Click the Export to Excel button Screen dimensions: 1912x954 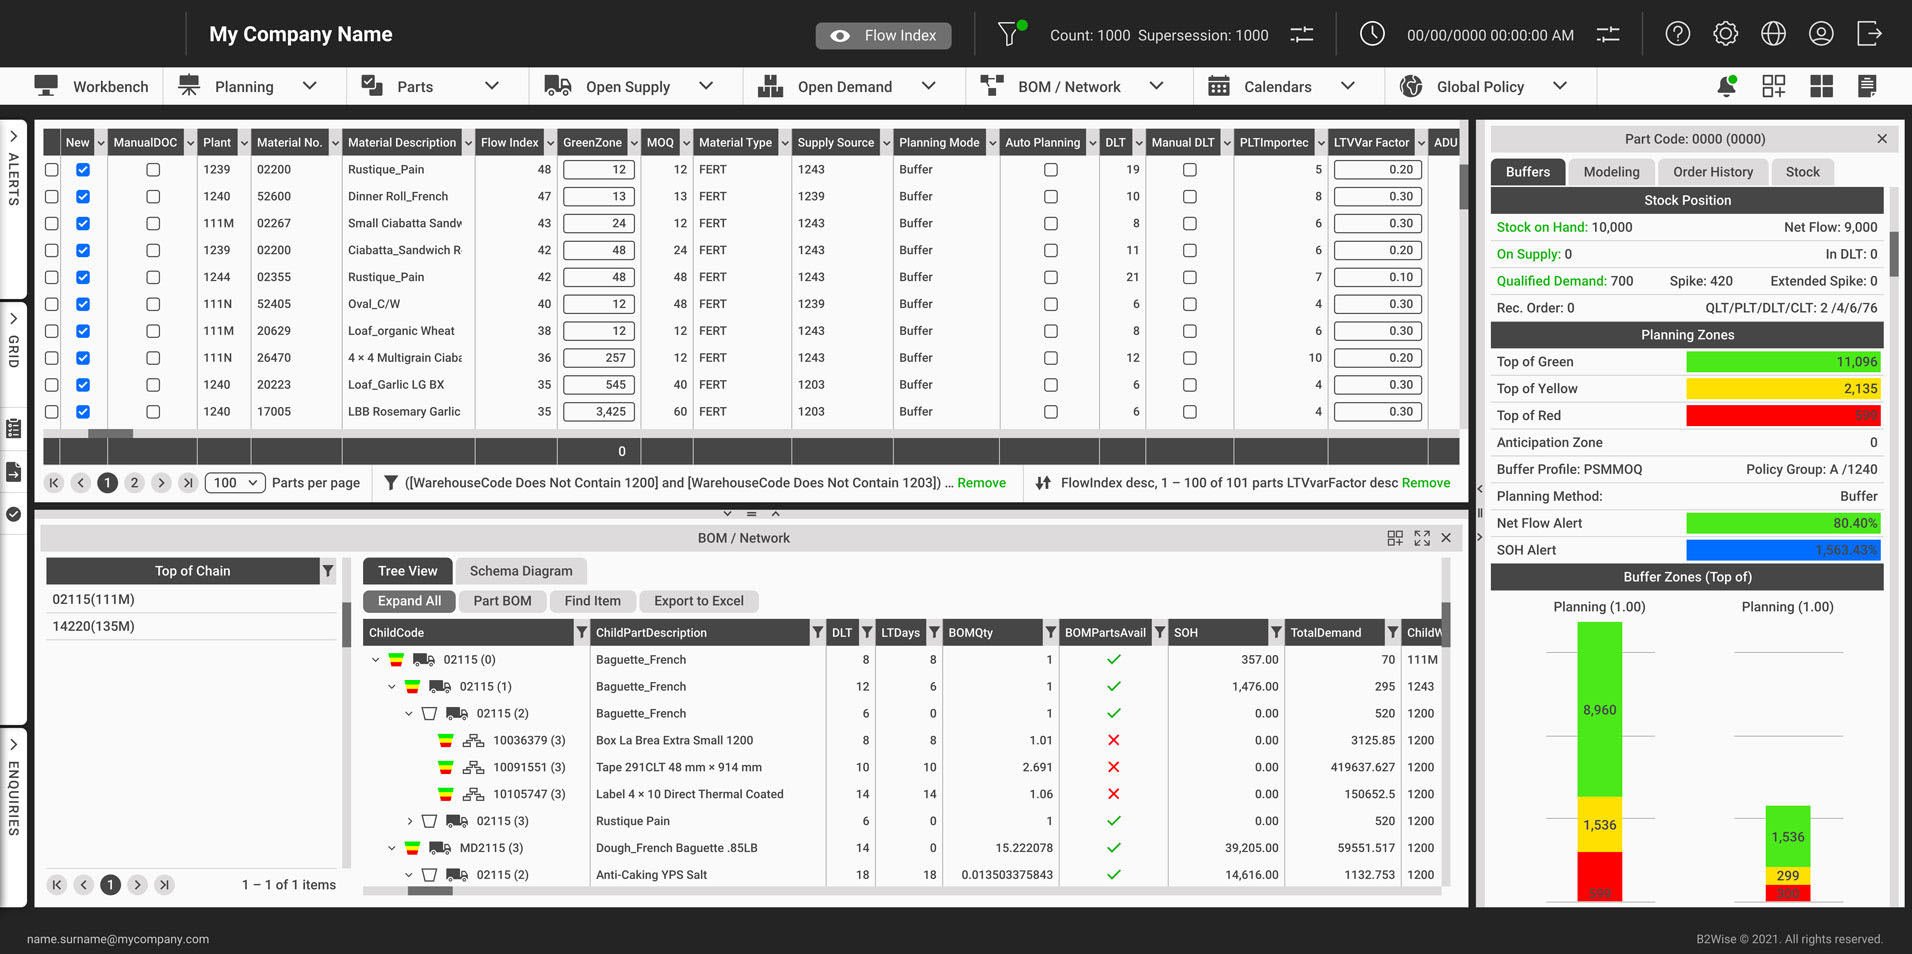699,601
